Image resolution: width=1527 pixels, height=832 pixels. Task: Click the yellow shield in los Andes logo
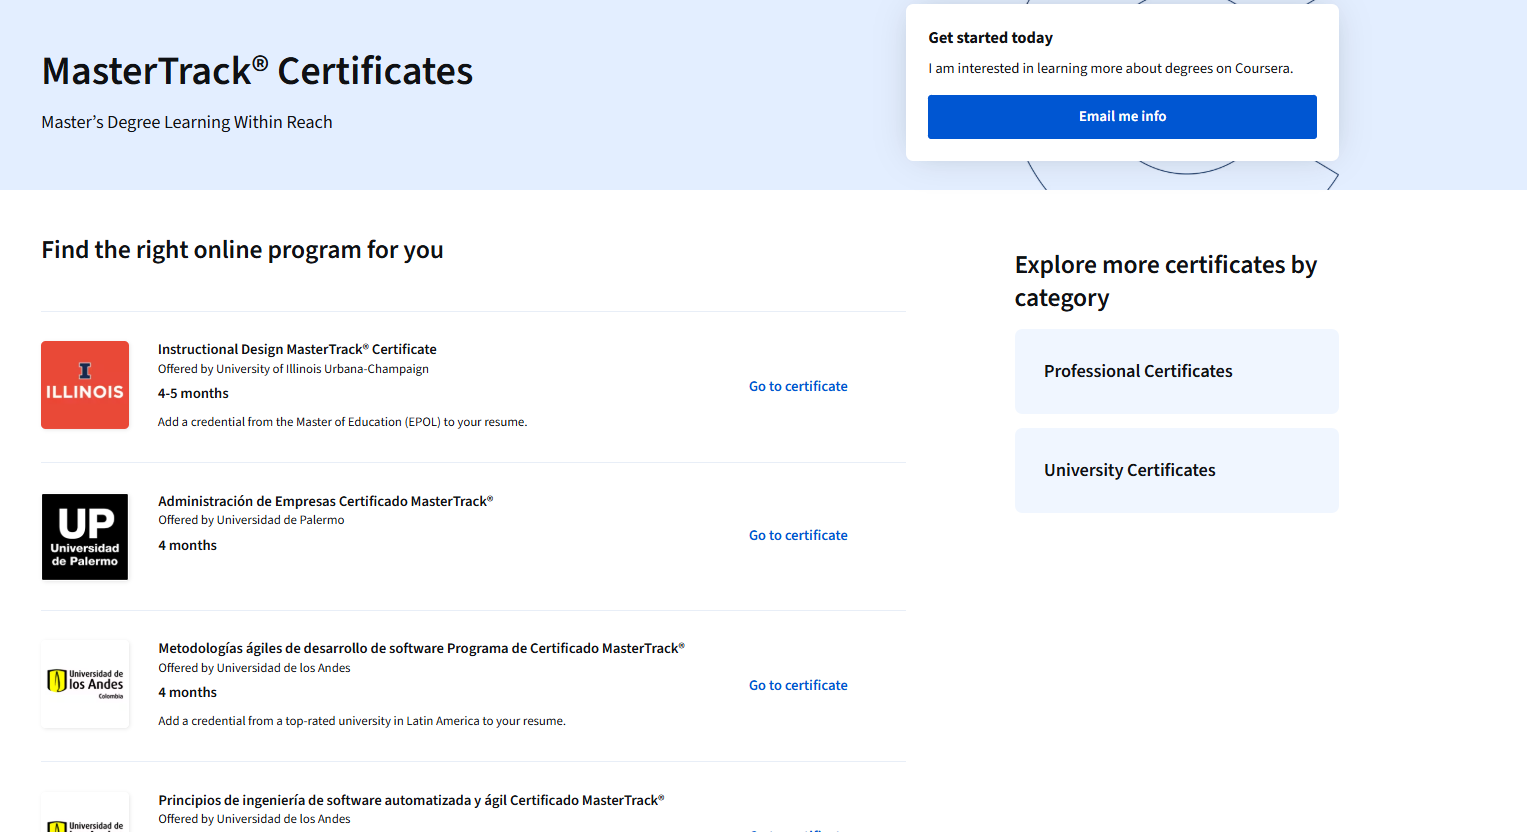click(57, 683)
